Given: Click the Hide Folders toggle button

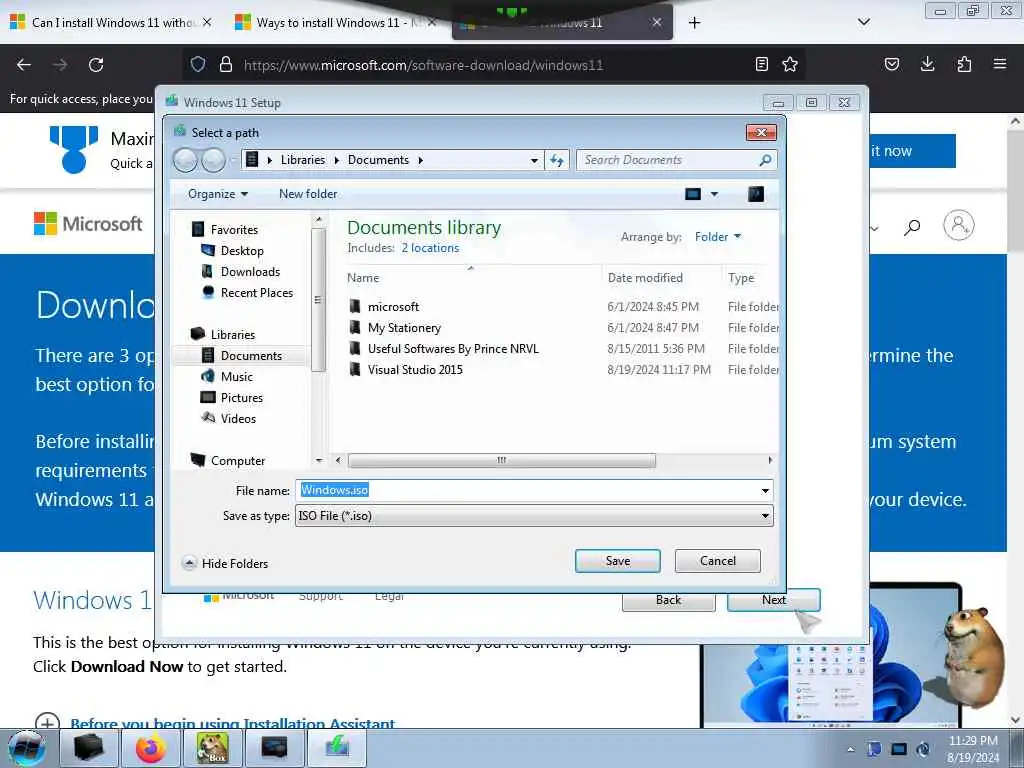Looking at the screenshot, I should coord(225,564).
